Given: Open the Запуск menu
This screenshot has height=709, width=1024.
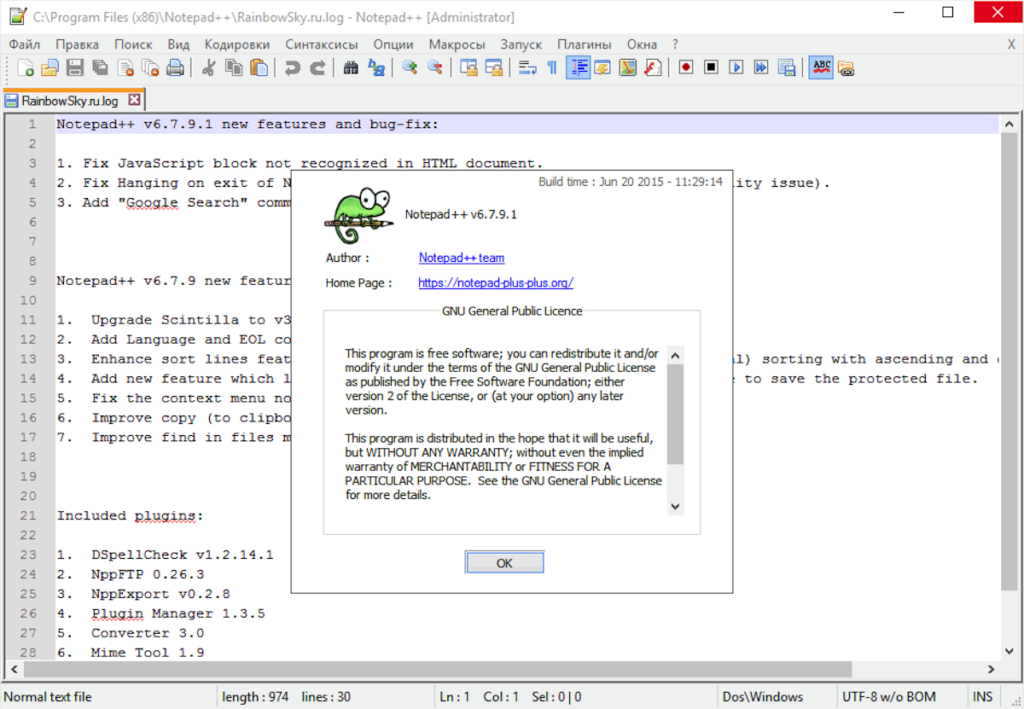Looking at the screenshot, I should point(521,44).
